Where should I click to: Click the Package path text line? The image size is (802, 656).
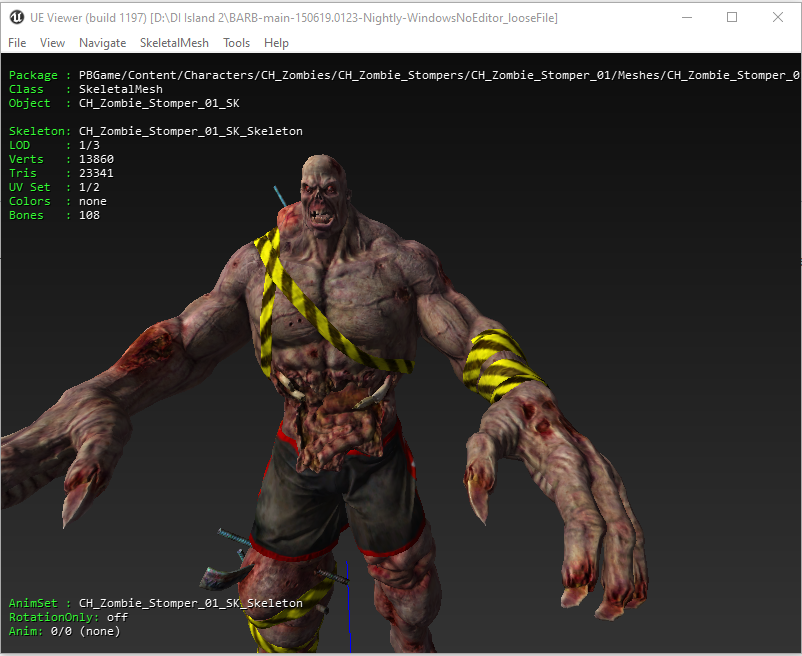pos(404,75)
